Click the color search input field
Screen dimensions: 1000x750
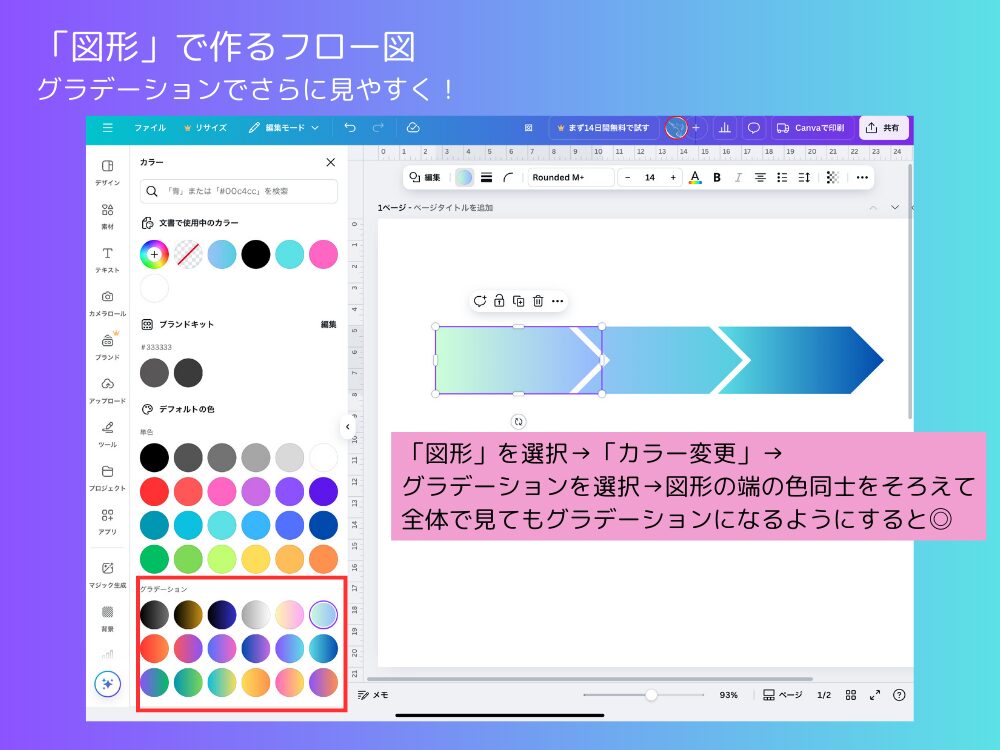(240, 189)
